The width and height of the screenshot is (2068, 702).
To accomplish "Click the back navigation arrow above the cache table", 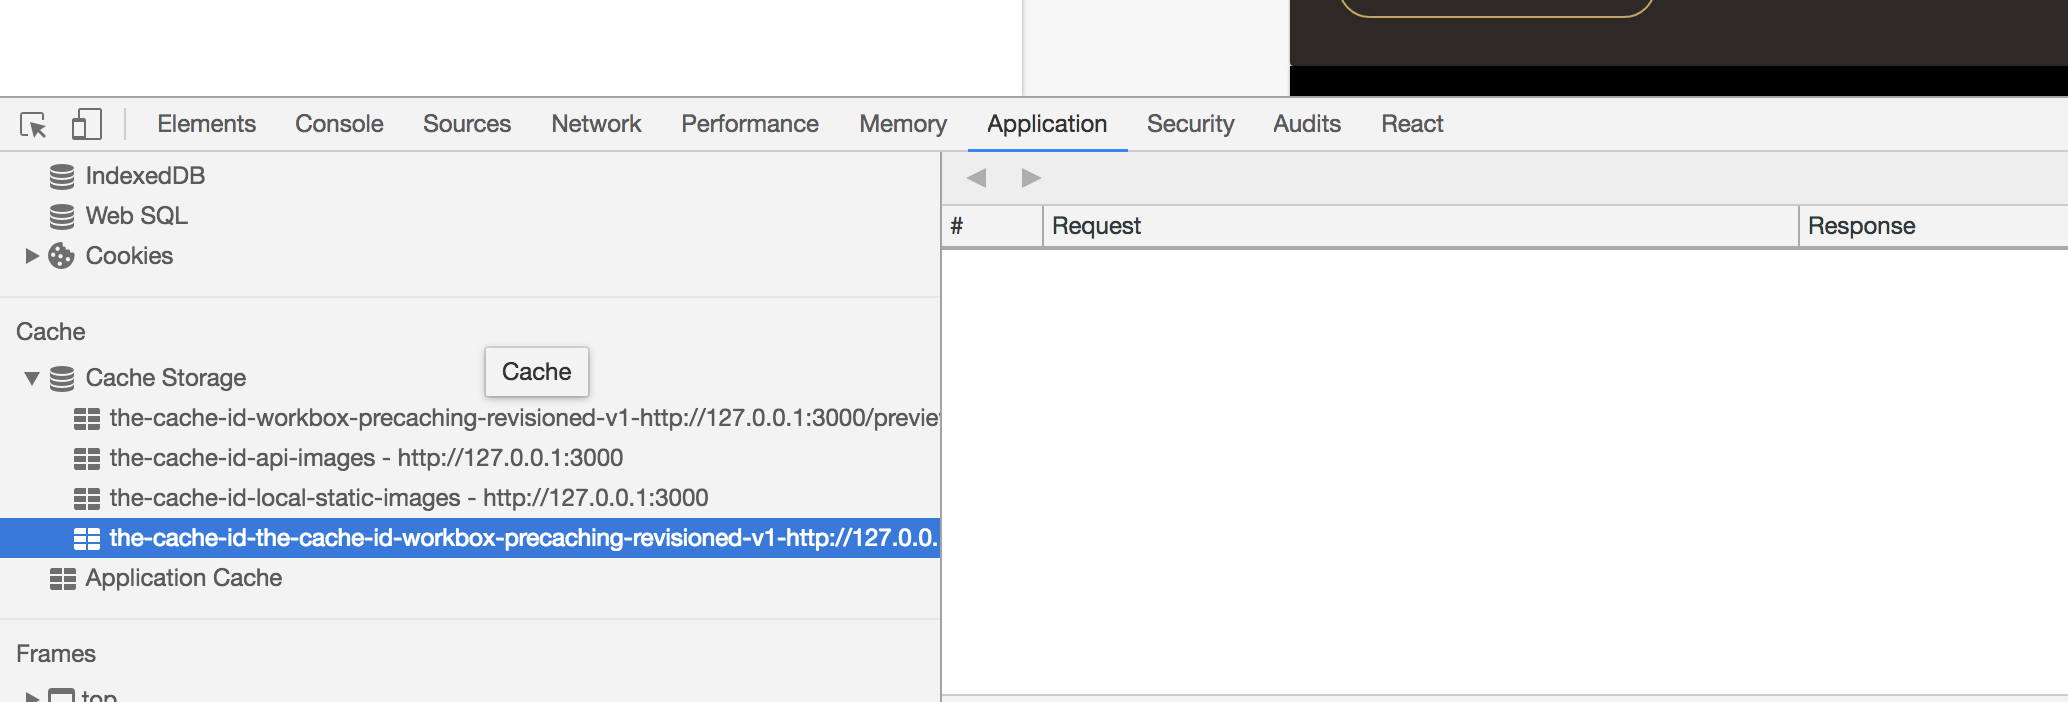I will coord(977,177).
